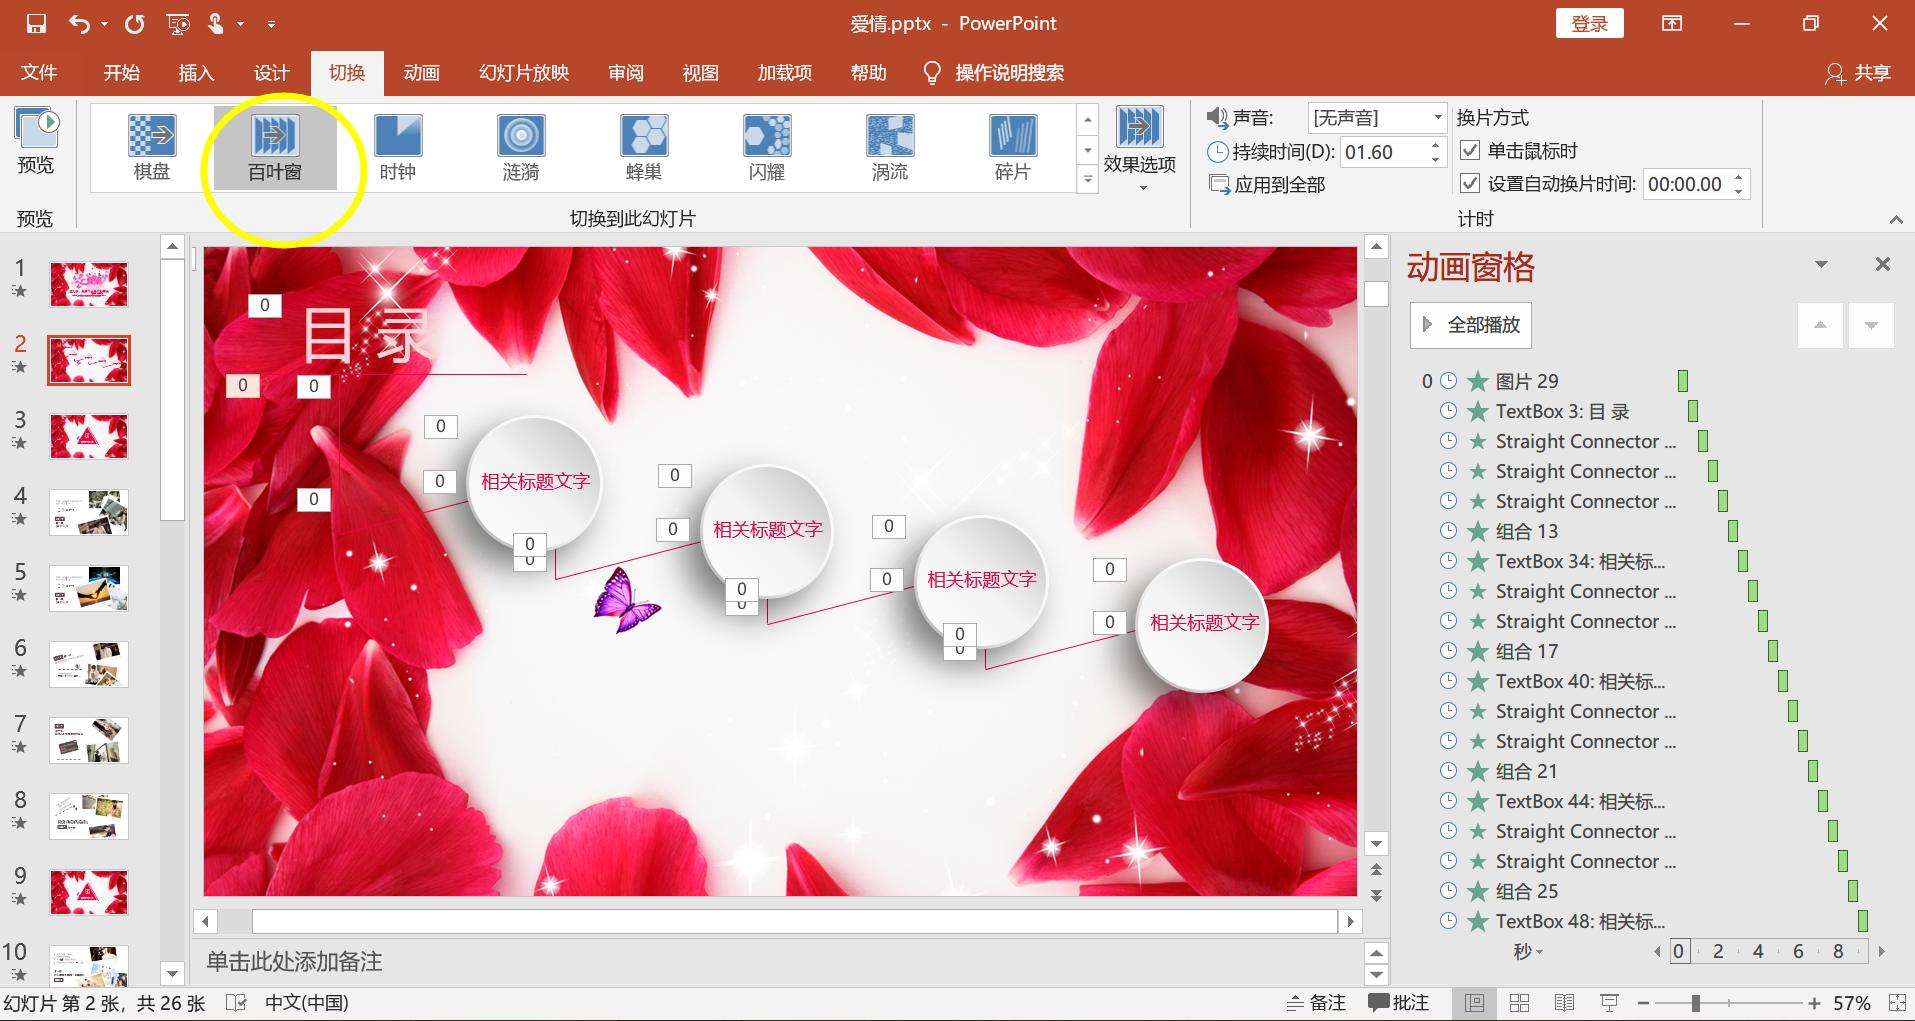The height and width of the screenshot is (1021, 1915).
Task: Open the 动画 tab
Action: [x=421, y=73]
